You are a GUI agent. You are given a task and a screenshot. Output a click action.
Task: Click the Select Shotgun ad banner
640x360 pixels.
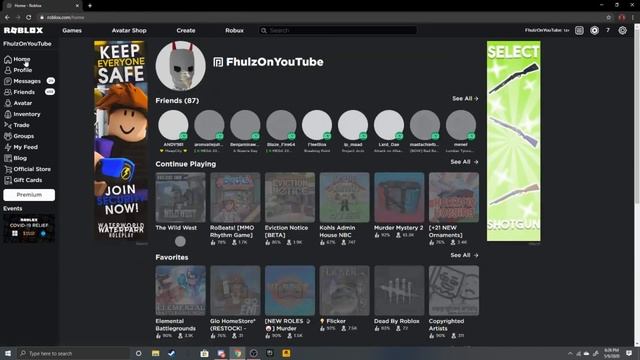tap(513, 141)
